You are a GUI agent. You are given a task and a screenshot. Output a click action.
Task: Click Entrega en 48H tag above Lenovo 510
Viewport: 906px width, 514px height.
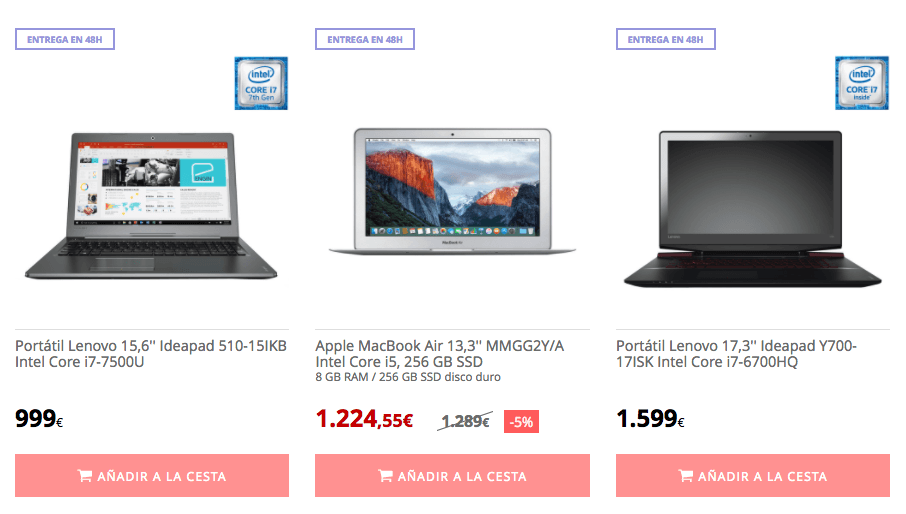(65, 39)
